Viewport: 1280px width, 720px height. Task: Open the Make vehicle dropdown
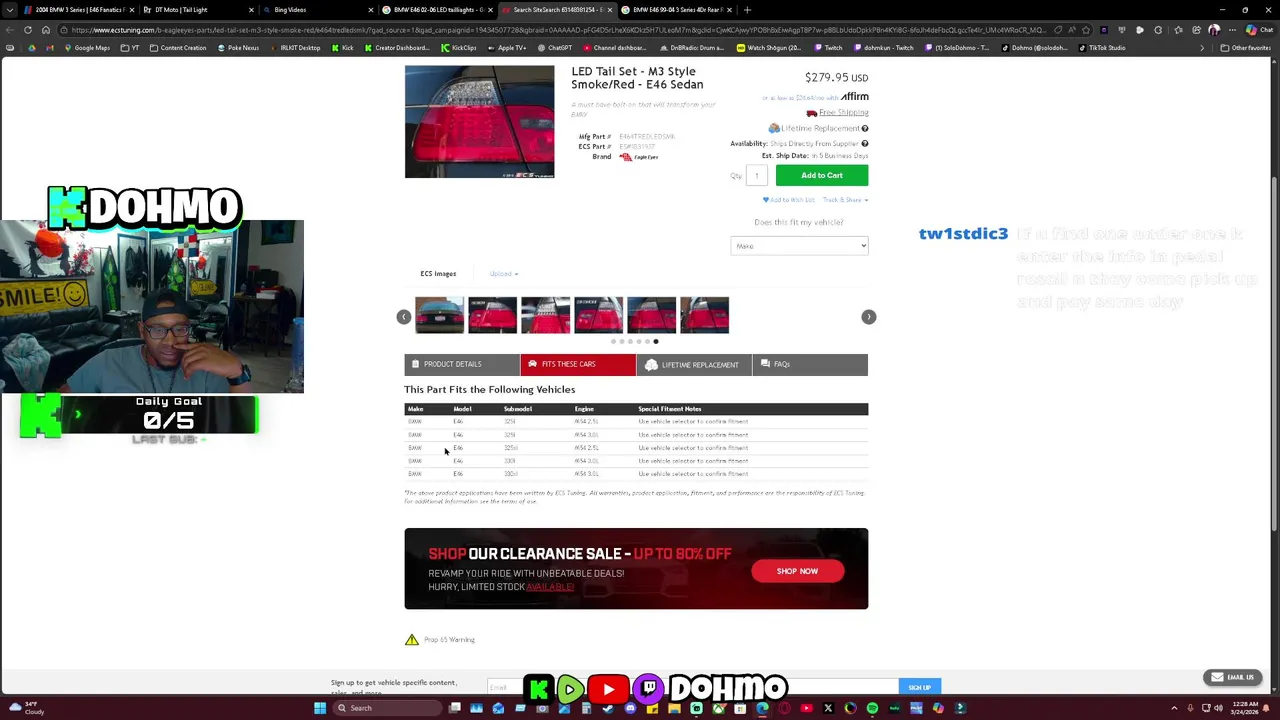click(x=799, y=246)
